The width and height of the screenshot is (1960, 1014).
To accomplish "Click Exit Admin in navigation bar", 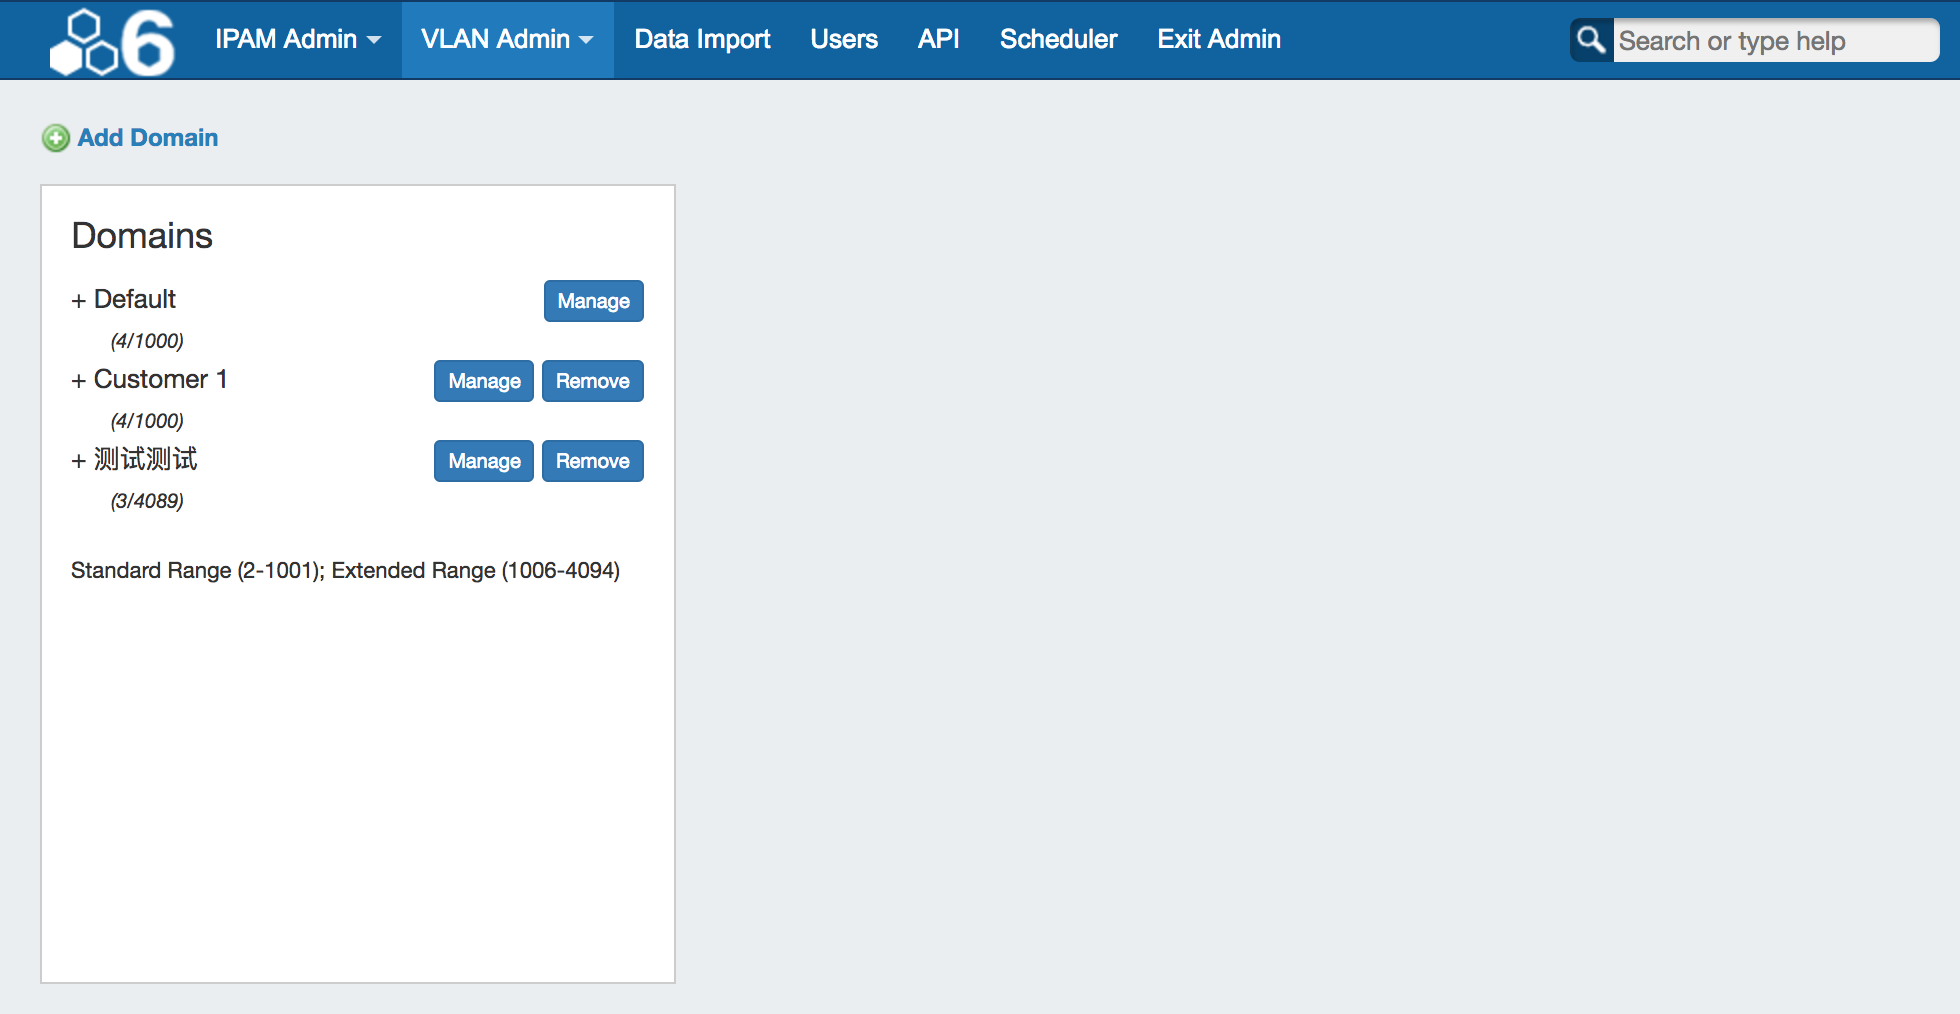I will point(1218,40).
